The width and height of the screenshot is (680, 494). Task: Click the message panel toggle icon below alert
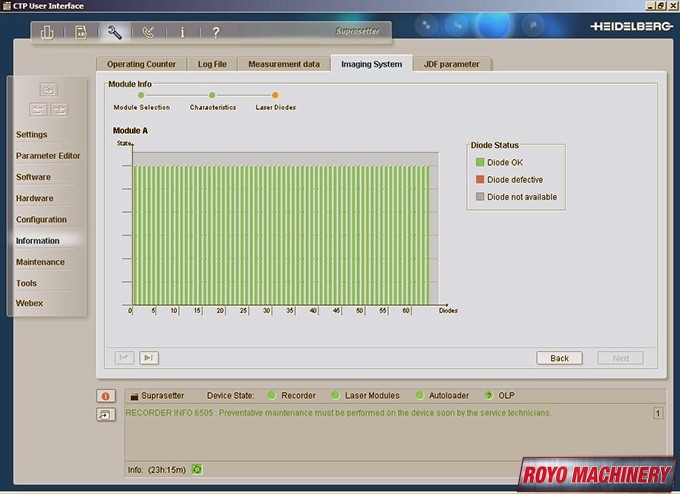105,414
